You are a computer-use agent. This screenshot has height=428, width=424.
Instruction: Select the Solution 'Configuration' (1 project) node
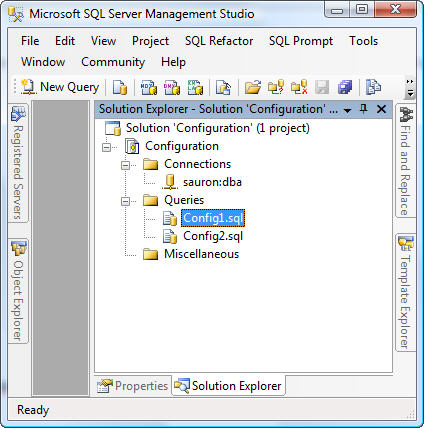tap(218, 128)
